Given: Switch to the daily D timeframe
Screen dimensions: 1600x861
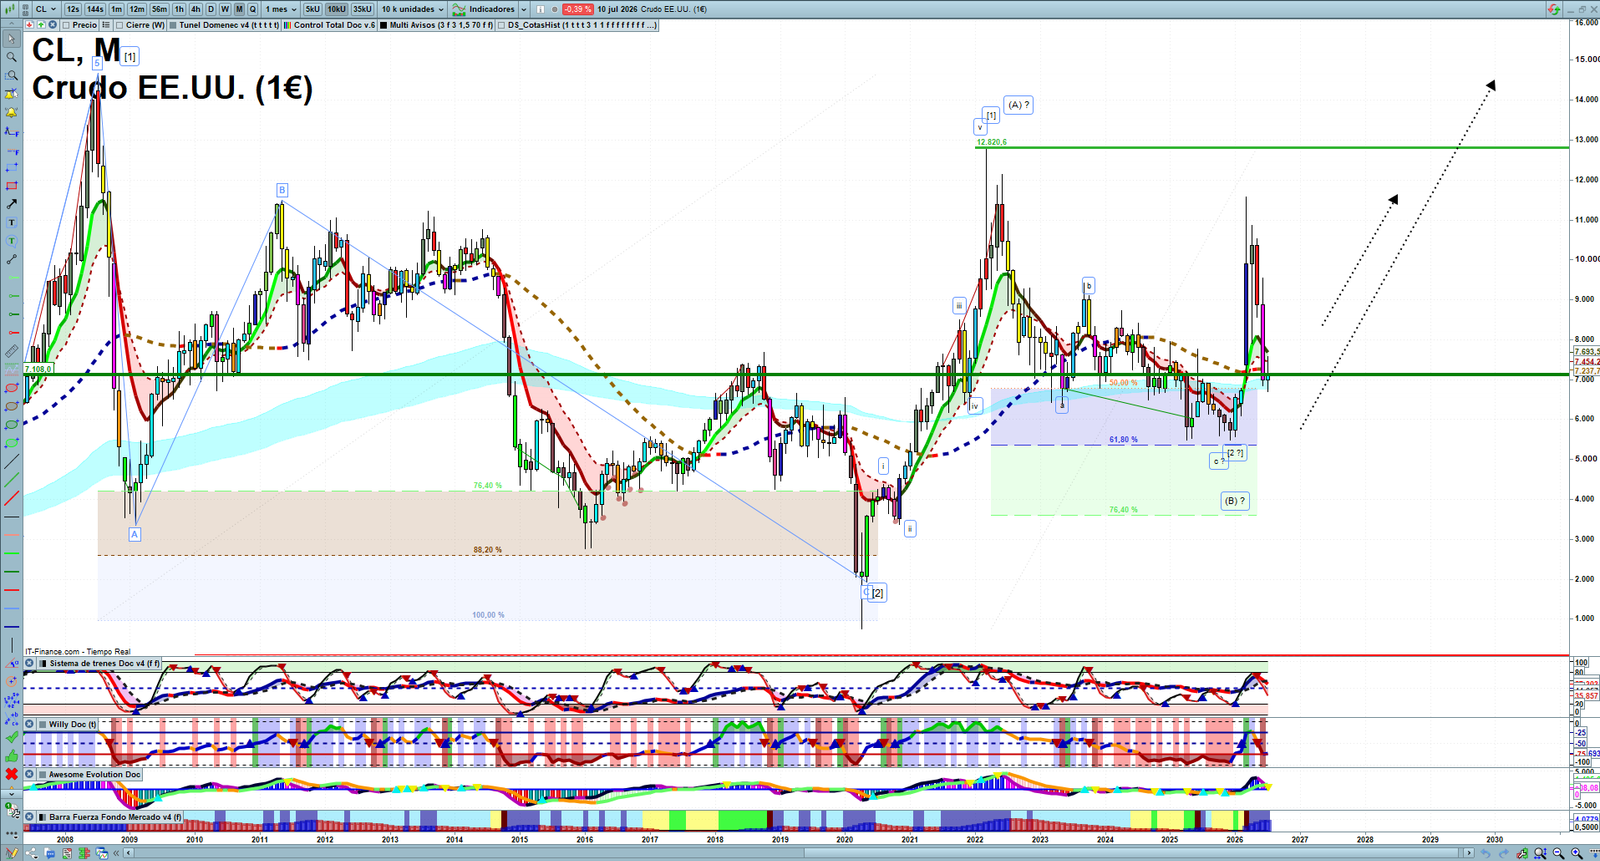Looking at the screenshot, I should [211, 9].
